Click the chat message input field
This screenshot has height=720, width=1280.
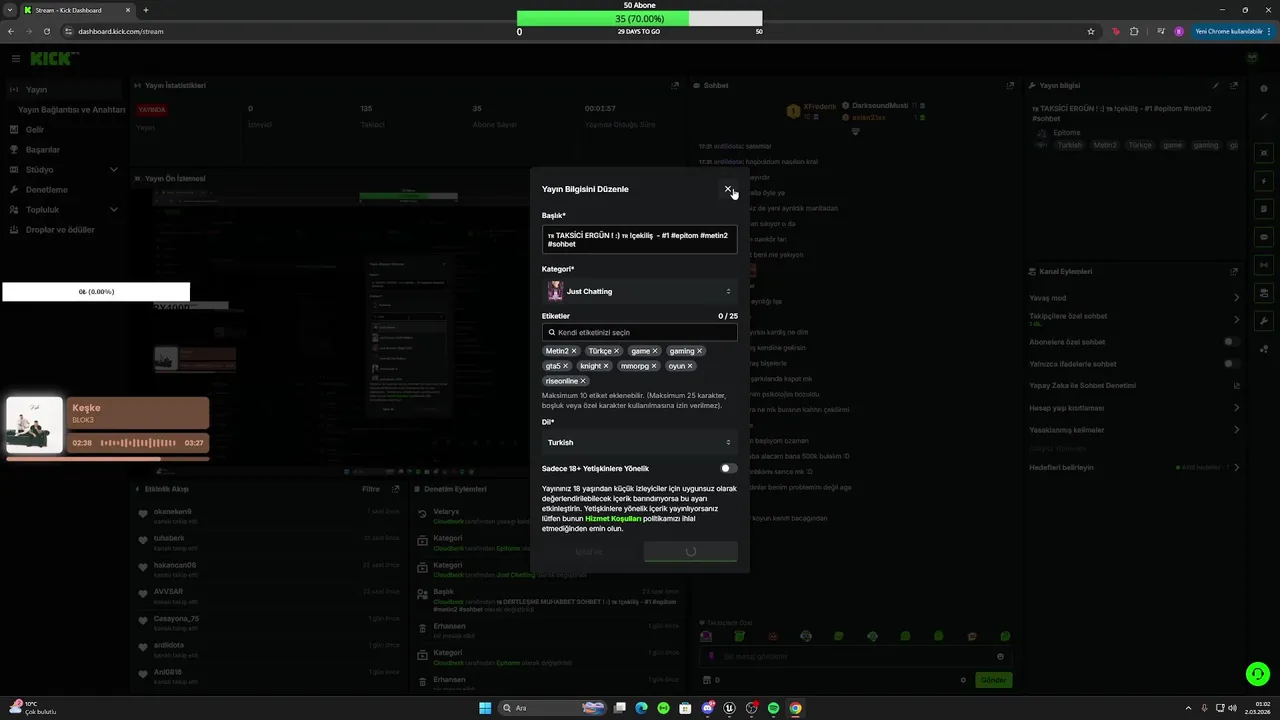coord(855,657)
